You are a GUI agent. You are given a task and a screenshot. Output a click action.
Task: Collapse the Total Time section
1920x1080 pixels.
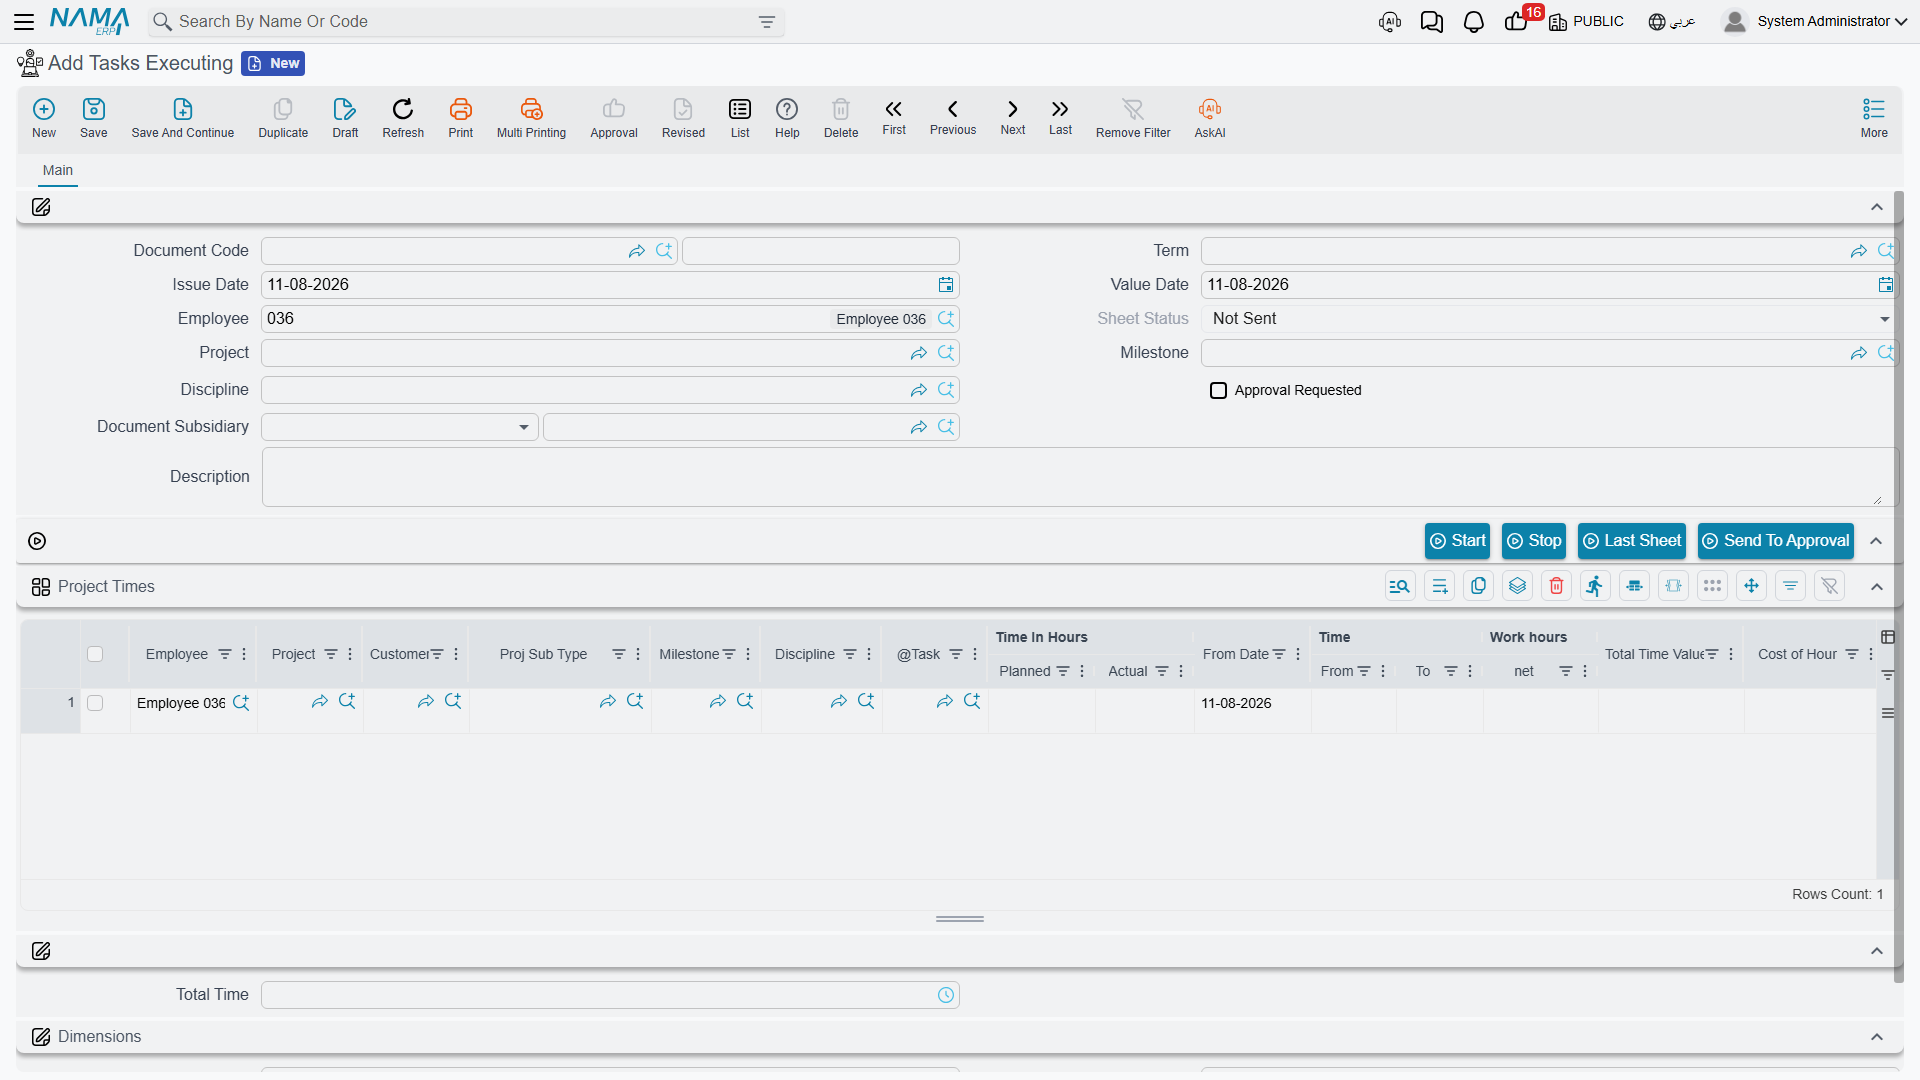pyautogui.click(x=1877, y=951)
